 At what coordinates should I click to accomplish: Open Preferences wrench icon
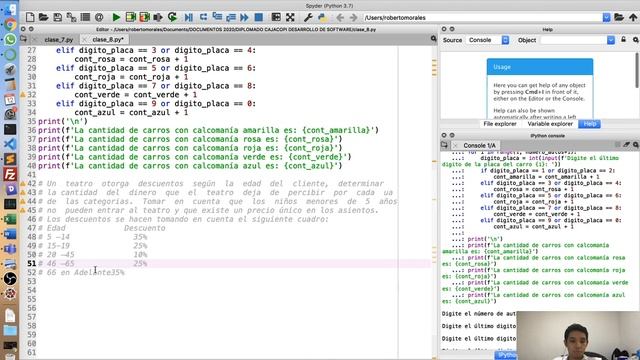pyautogui.click(x=308, y=17)
